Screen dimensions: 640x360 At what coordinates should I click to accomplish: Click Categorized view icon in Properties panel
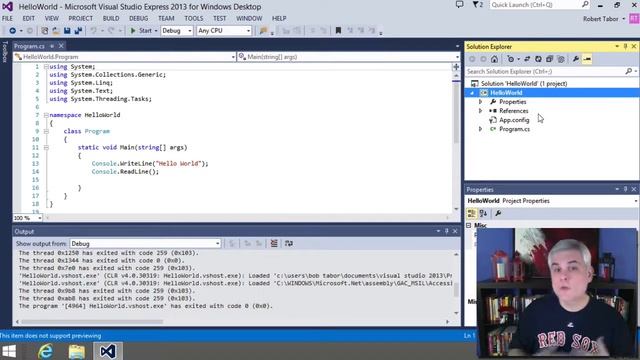471,213
